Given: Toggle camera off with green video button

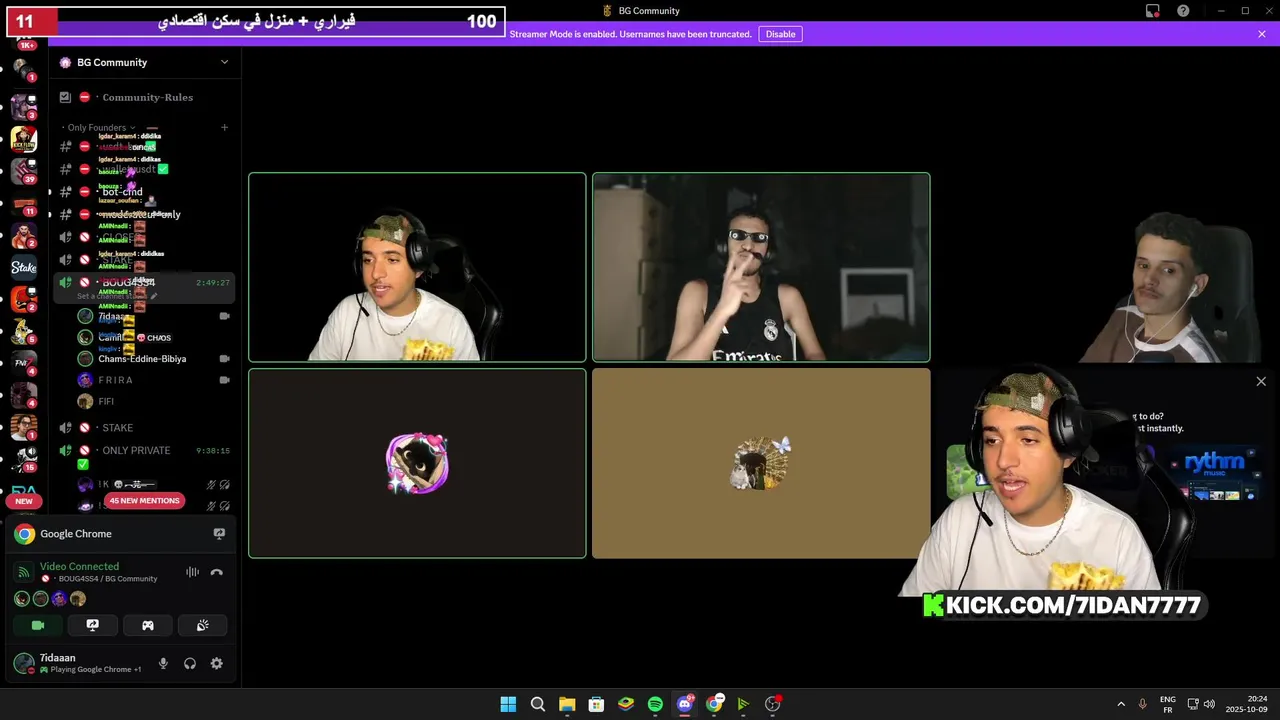Looking at the screenshot, I should 38,625.
